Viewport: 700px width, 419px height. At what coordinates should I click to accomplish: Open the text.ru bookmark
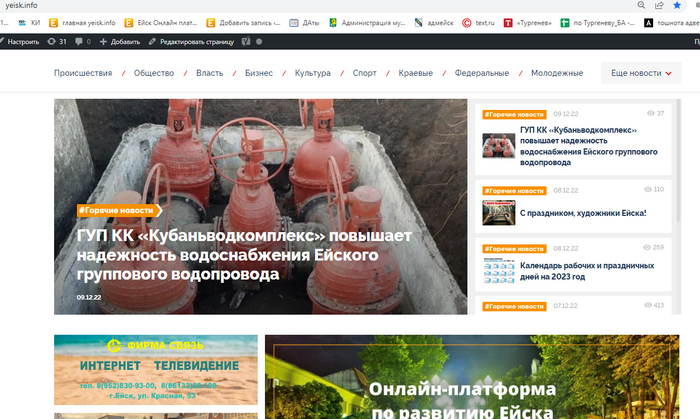[478, 23]
